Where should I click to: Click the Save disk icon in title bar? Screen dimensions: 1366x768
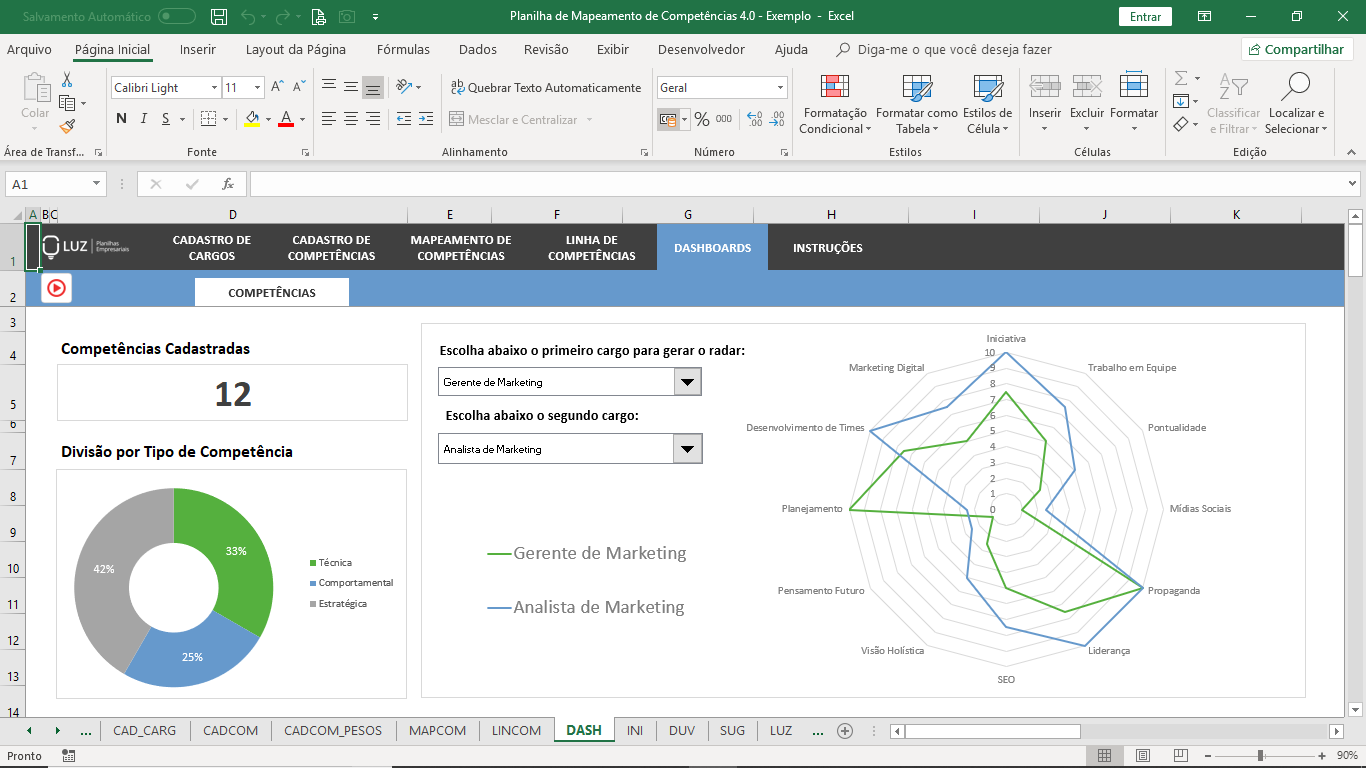click(x=219, y=17)
